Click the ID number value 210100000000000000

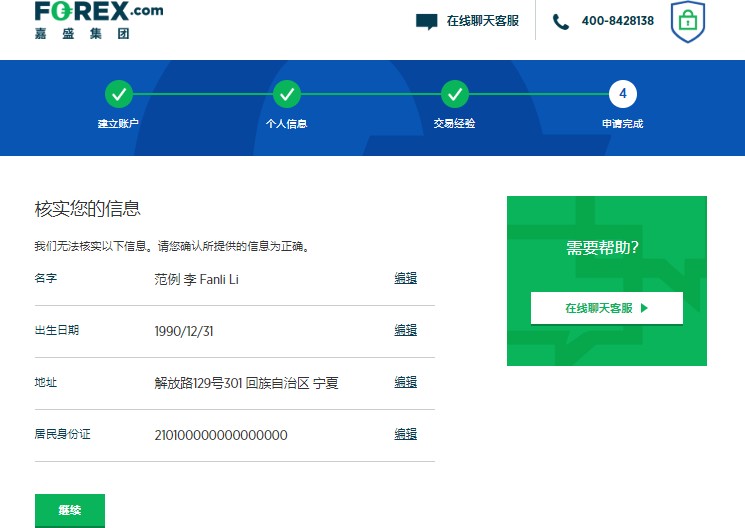[221, 435]
